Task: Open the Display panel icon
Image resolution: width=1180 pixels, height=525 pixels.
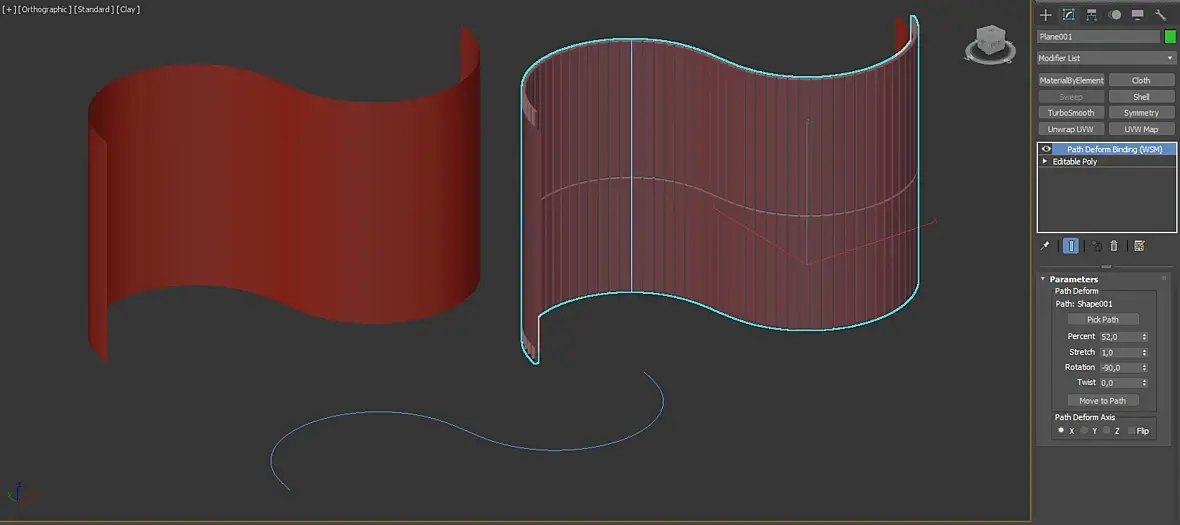Action: 1137,15
